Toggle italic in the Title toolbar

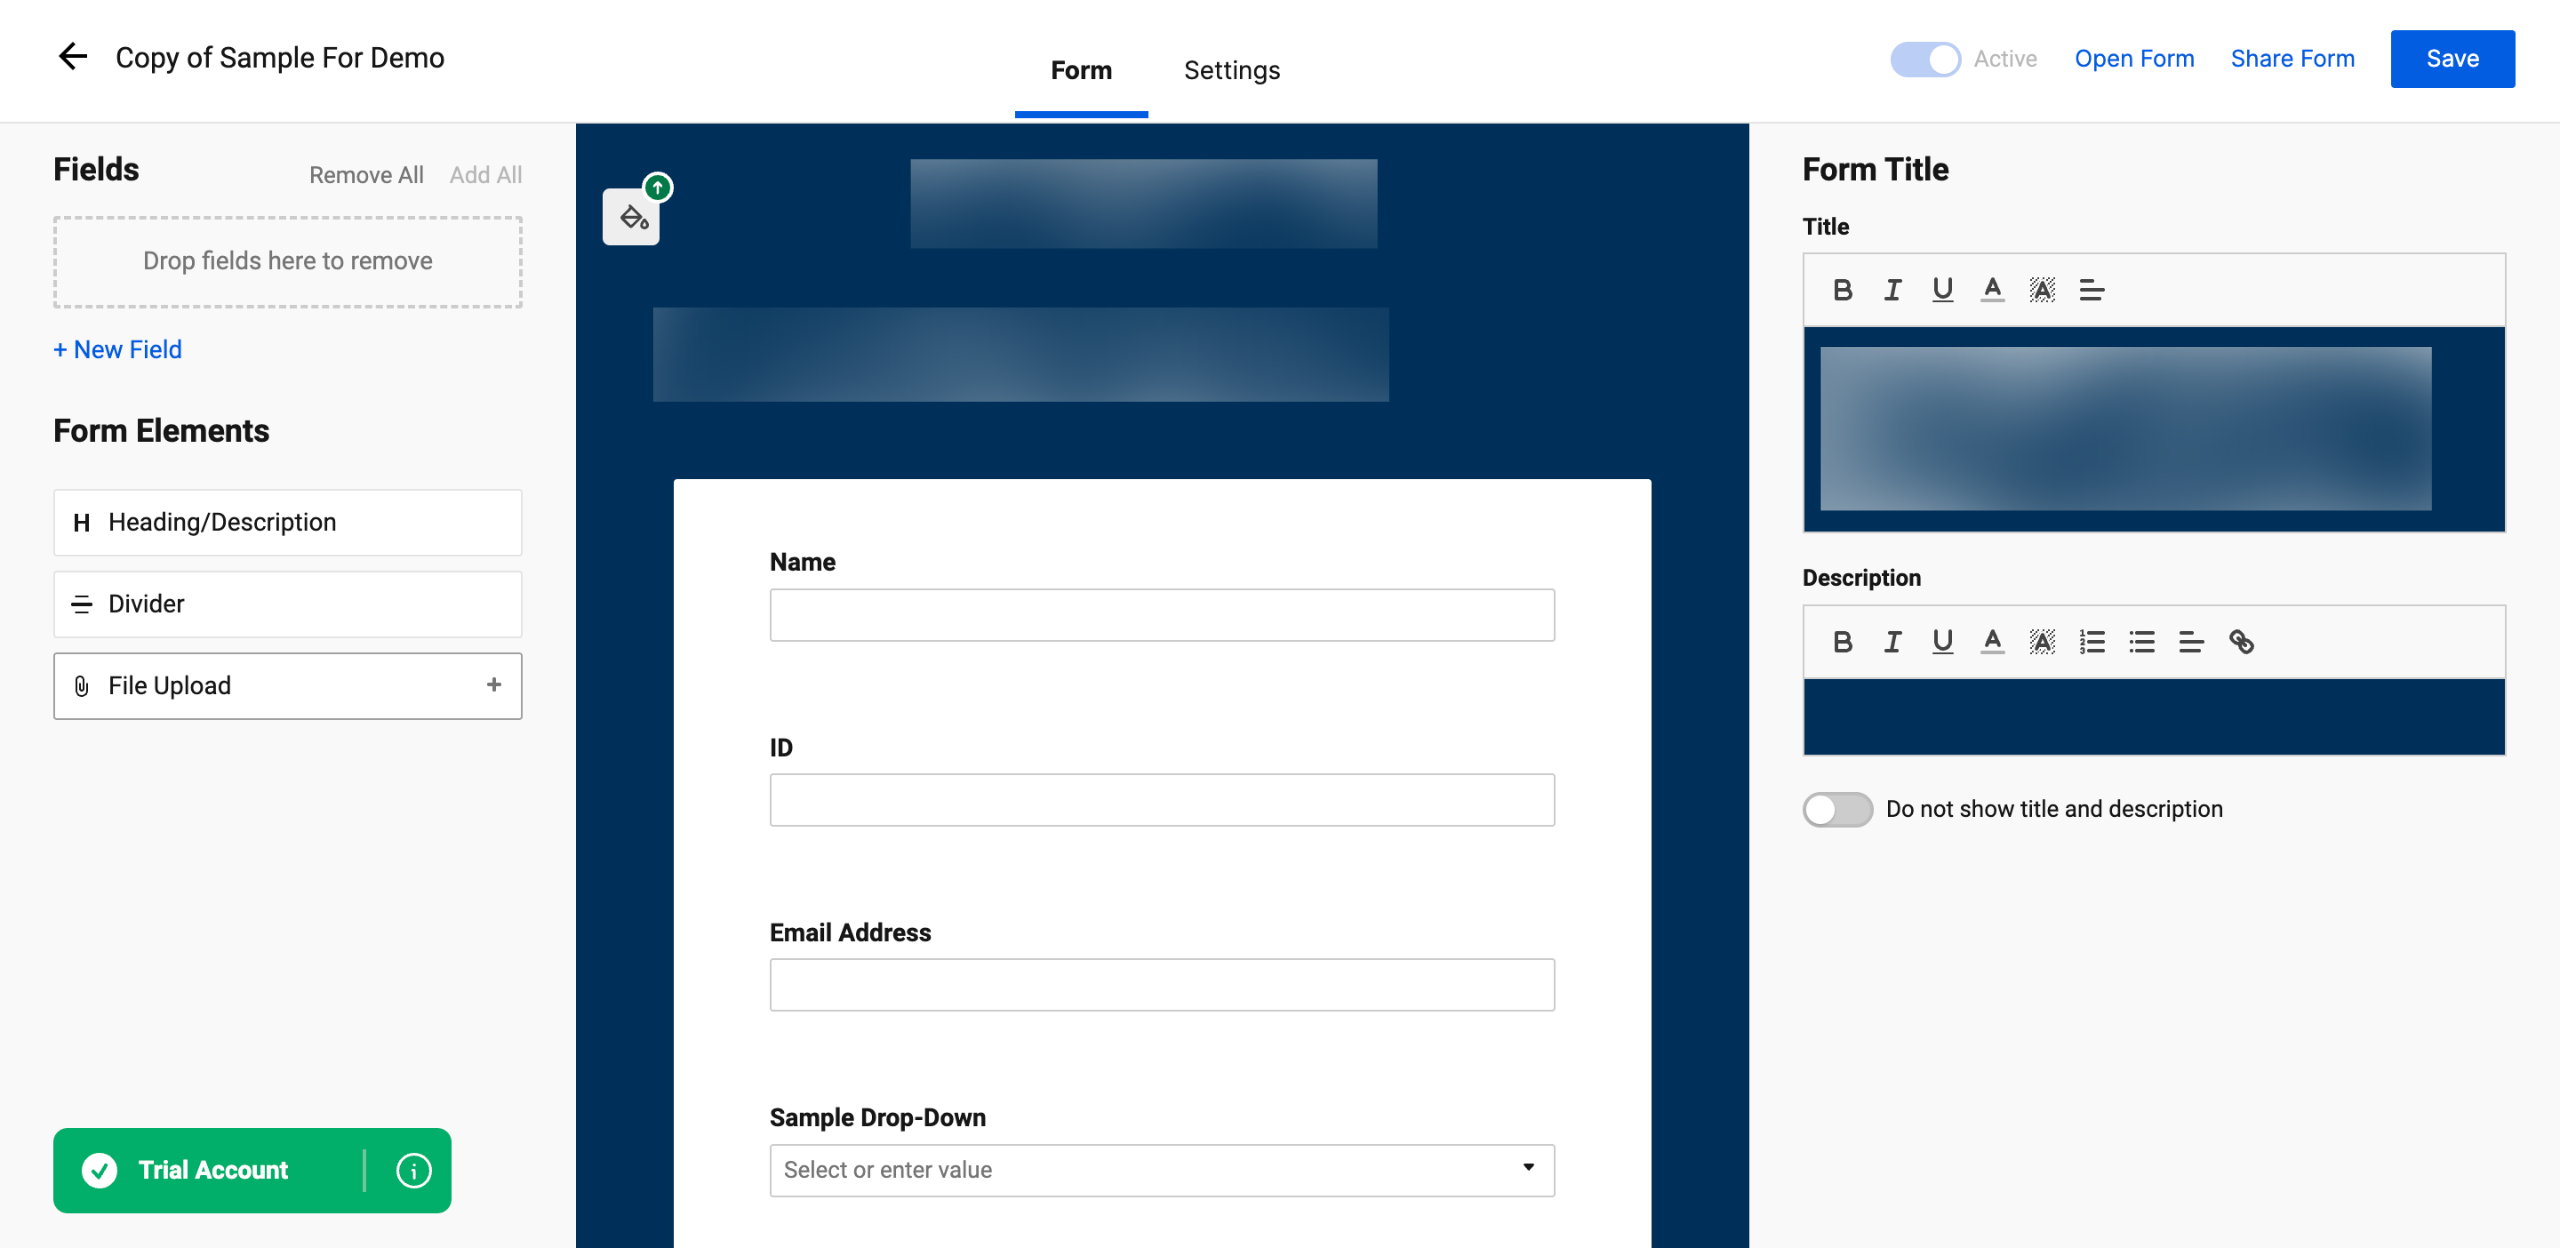[x=1892, y=290]
